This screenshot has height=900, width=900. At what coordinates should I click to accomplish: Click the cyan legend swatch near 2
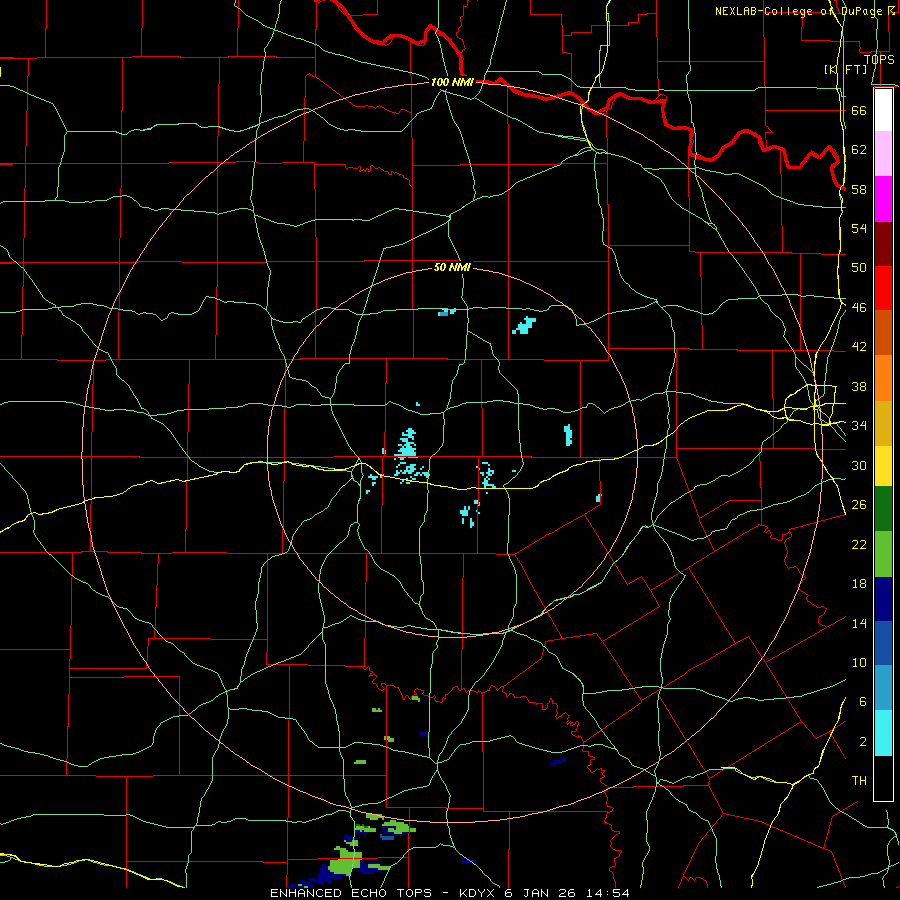pos(883,733)
